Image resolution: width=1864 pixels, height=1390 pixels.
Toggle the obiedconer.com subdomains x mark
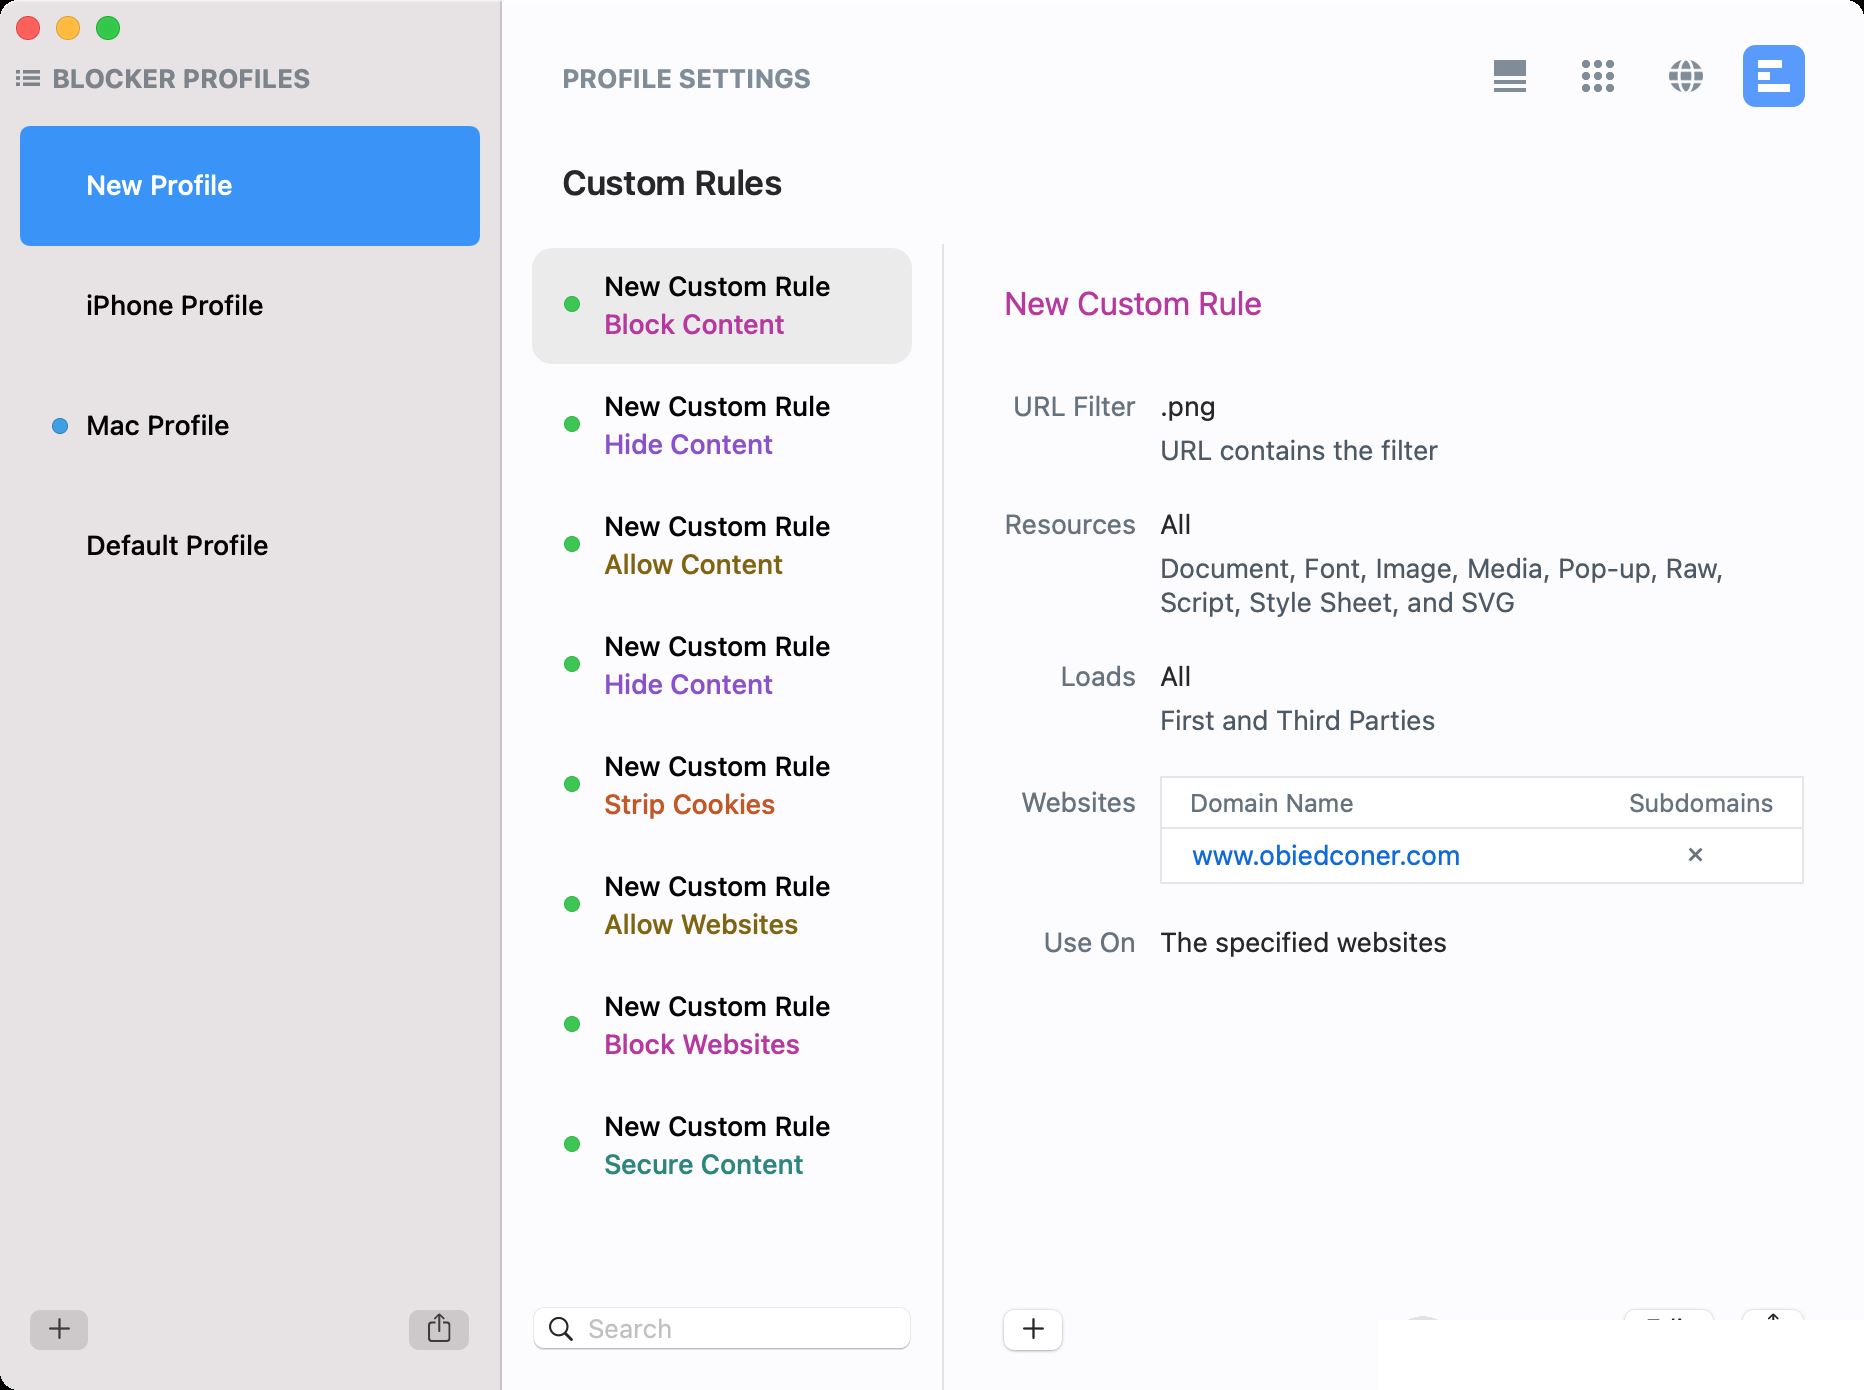(x=1695, y=855)
